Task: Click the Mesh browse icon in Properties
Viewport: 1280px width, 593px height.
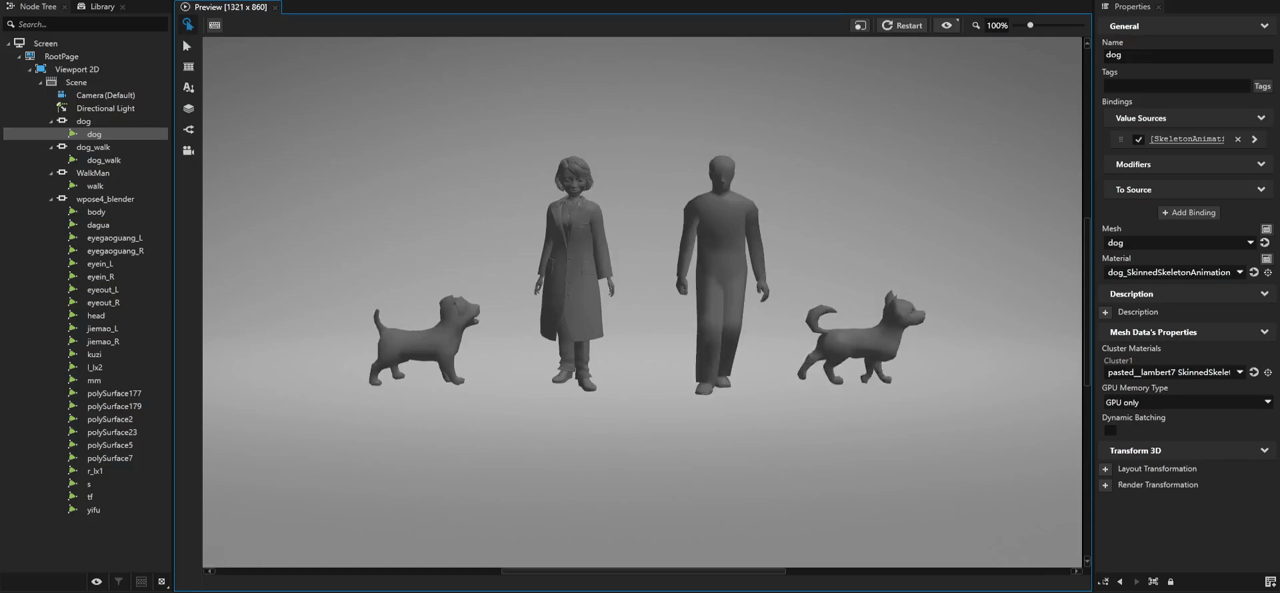Action: (x=1266, y=229)
